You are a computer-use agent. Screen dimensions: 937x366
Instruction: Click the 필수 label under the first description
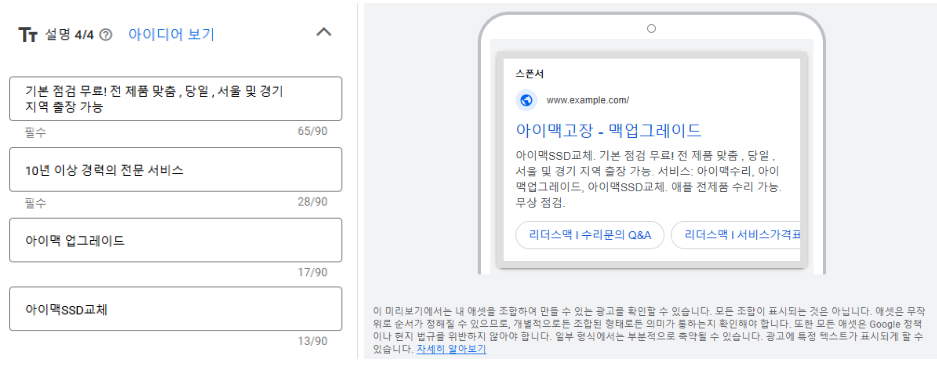36,132
